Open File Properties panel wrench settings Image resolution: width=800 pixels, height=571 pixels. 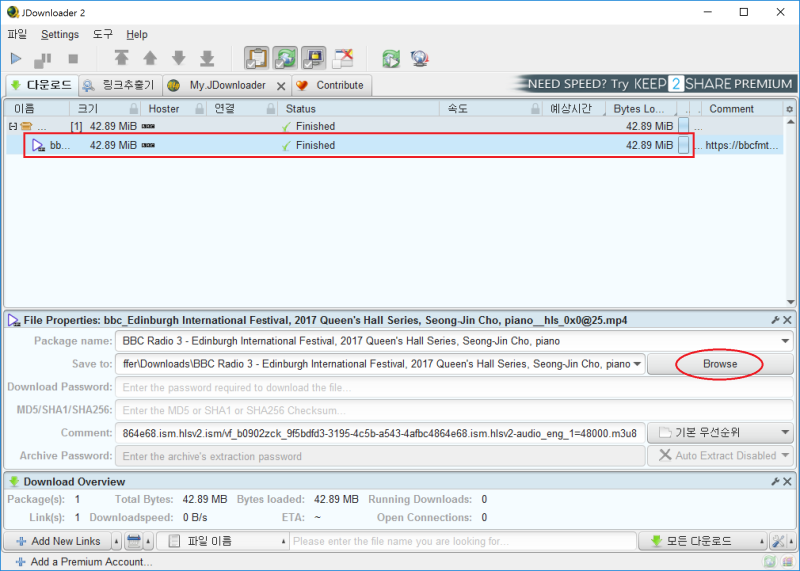[776, 320]
